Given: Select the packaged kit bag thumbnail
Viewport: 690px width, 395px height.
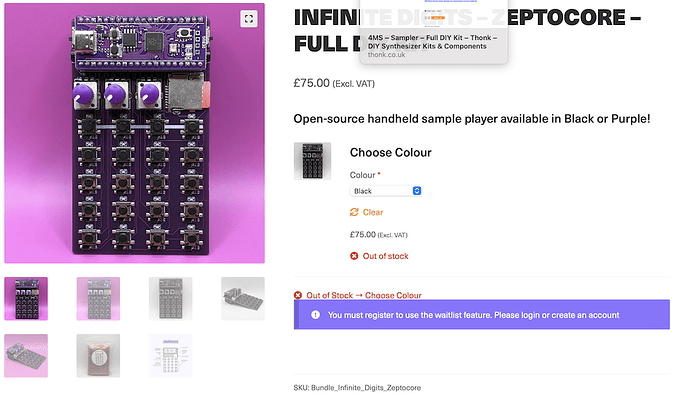Looking at the screenshot, I should [x=98, y=355].
